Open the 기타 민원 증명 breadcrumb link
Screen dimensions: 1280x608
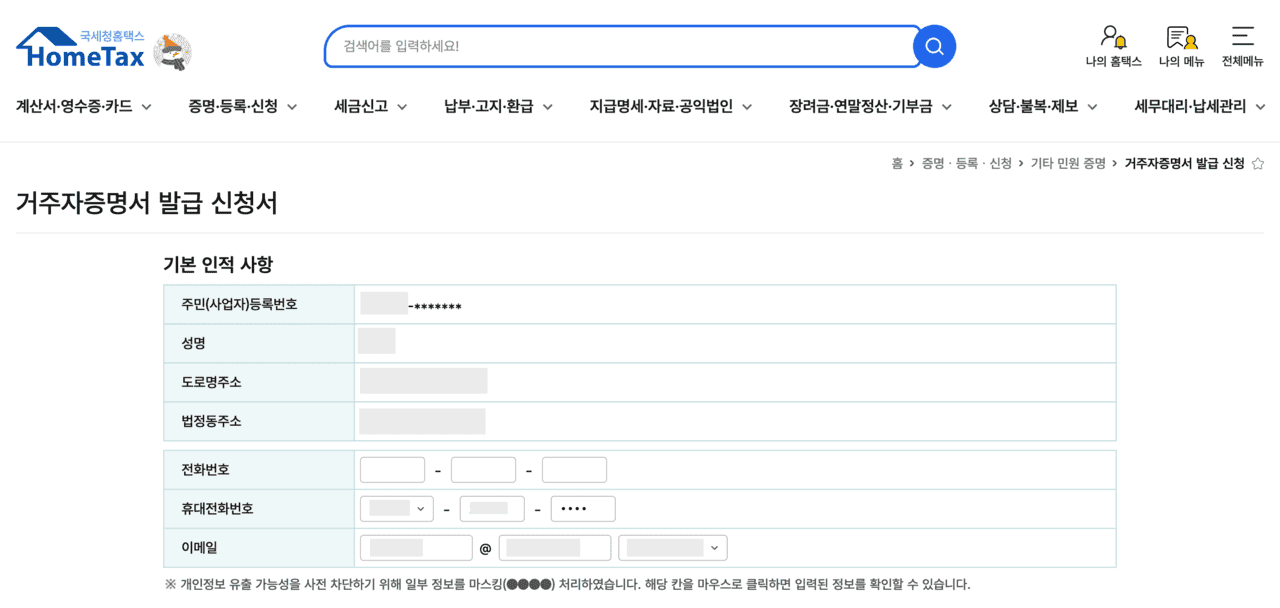(1068, 164)
